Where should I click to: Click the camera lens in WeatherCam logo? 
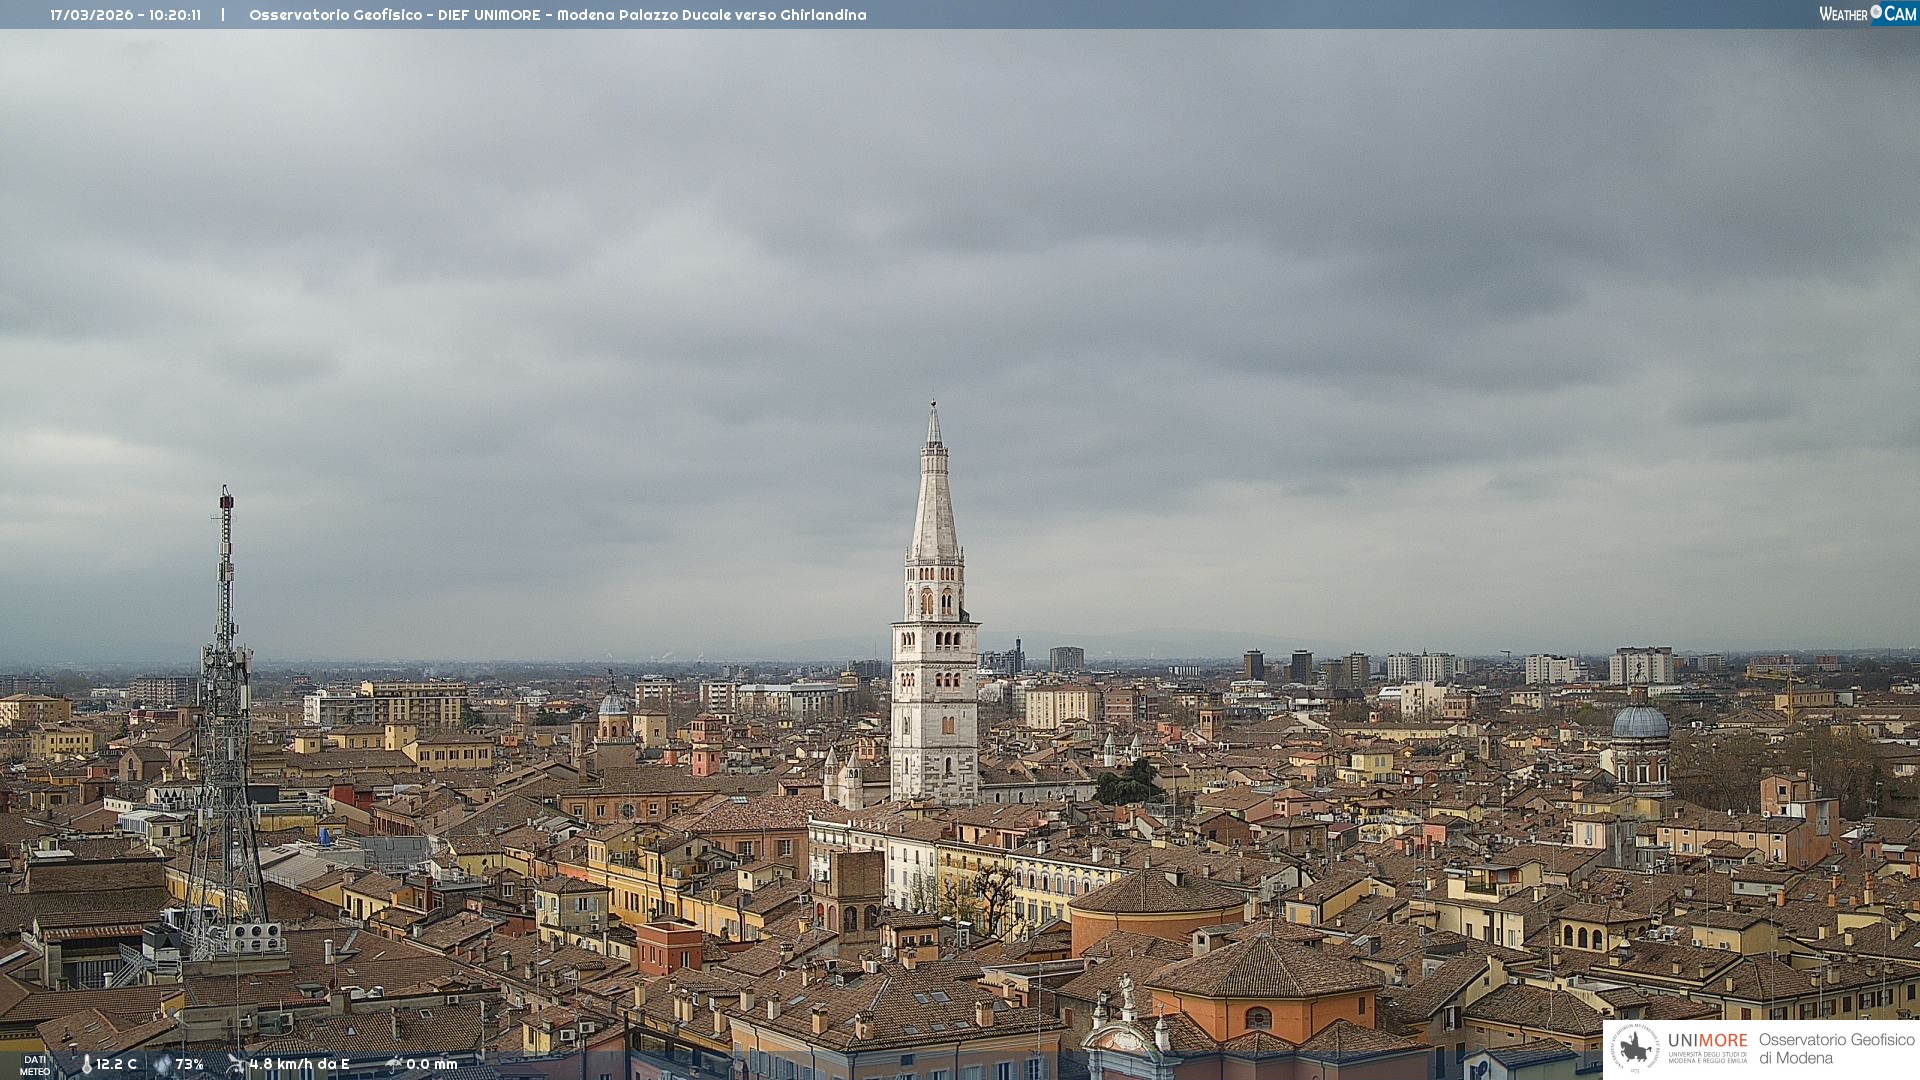coord(1876,12)
